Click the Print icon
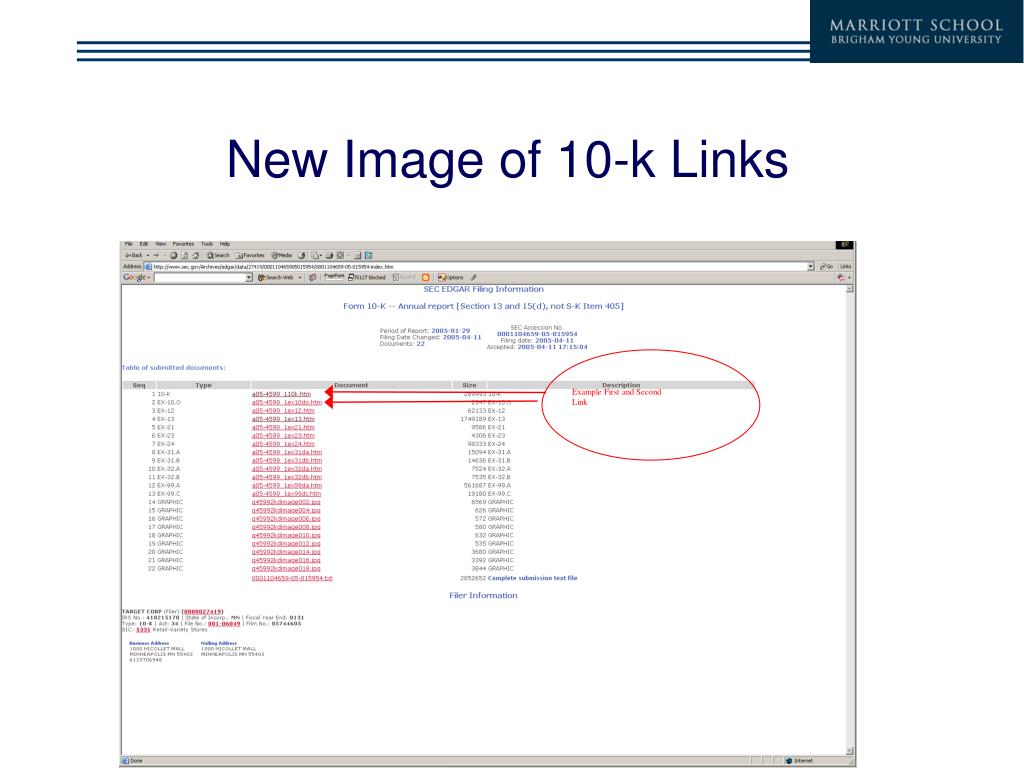Screen dimensions: 1024x768 330,255
